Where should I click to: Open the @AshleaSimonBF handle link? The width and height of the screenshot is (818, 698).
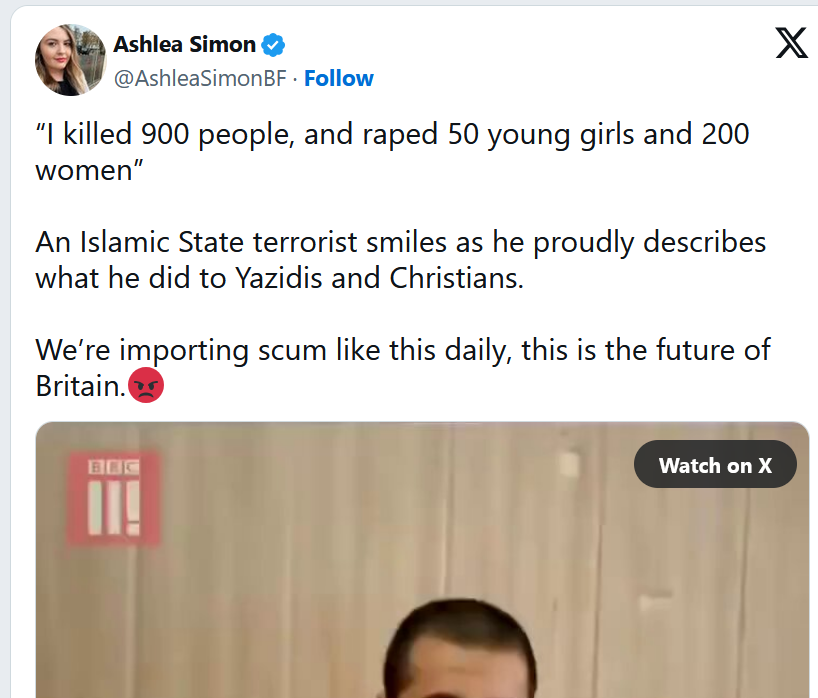click(x=200, y=79)
